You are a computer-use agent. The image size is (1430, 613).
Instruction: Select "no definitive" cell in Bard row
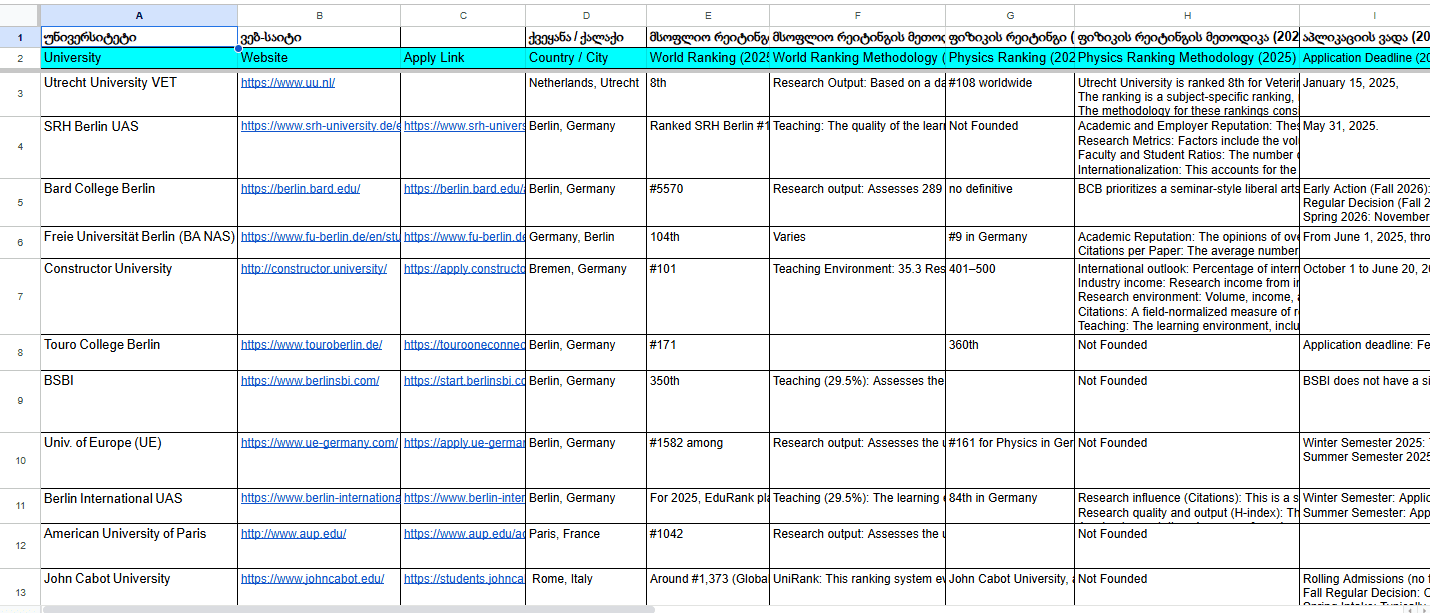point(1010,203)
